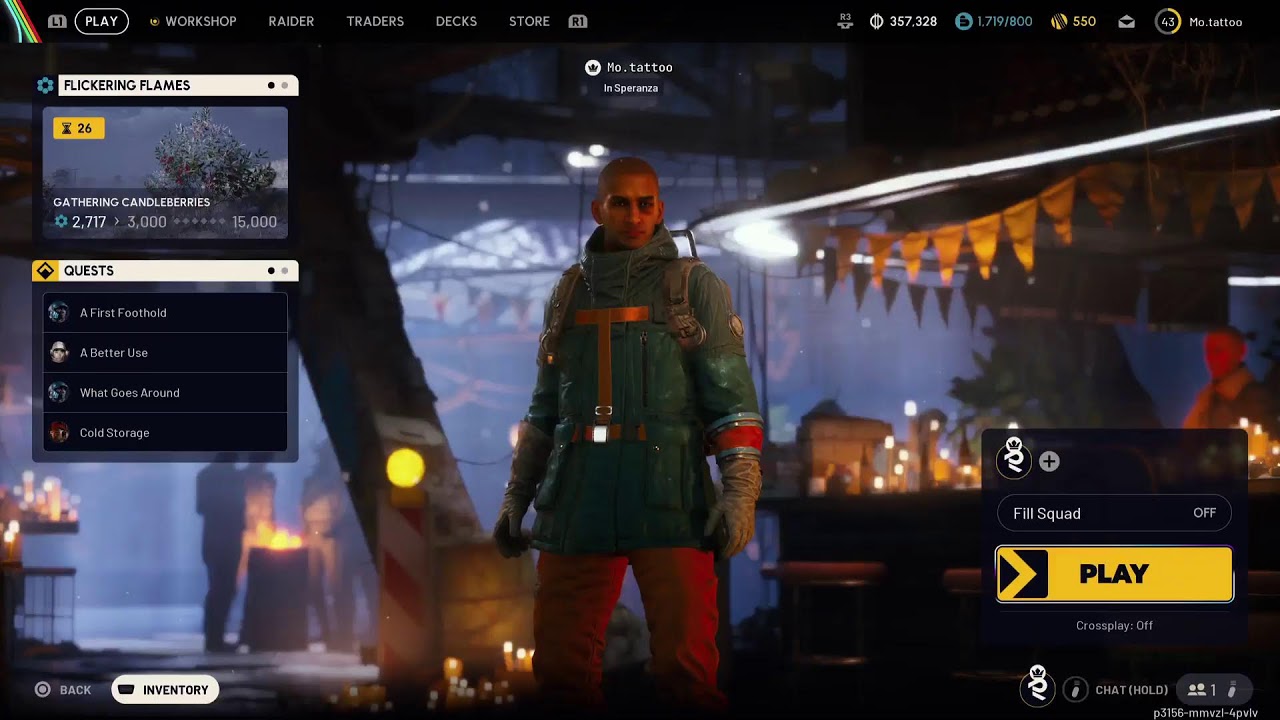Click the CHAT (HOLD) label
The height and width of the screenshot is (720, 1280).
tap(1132, 690)
